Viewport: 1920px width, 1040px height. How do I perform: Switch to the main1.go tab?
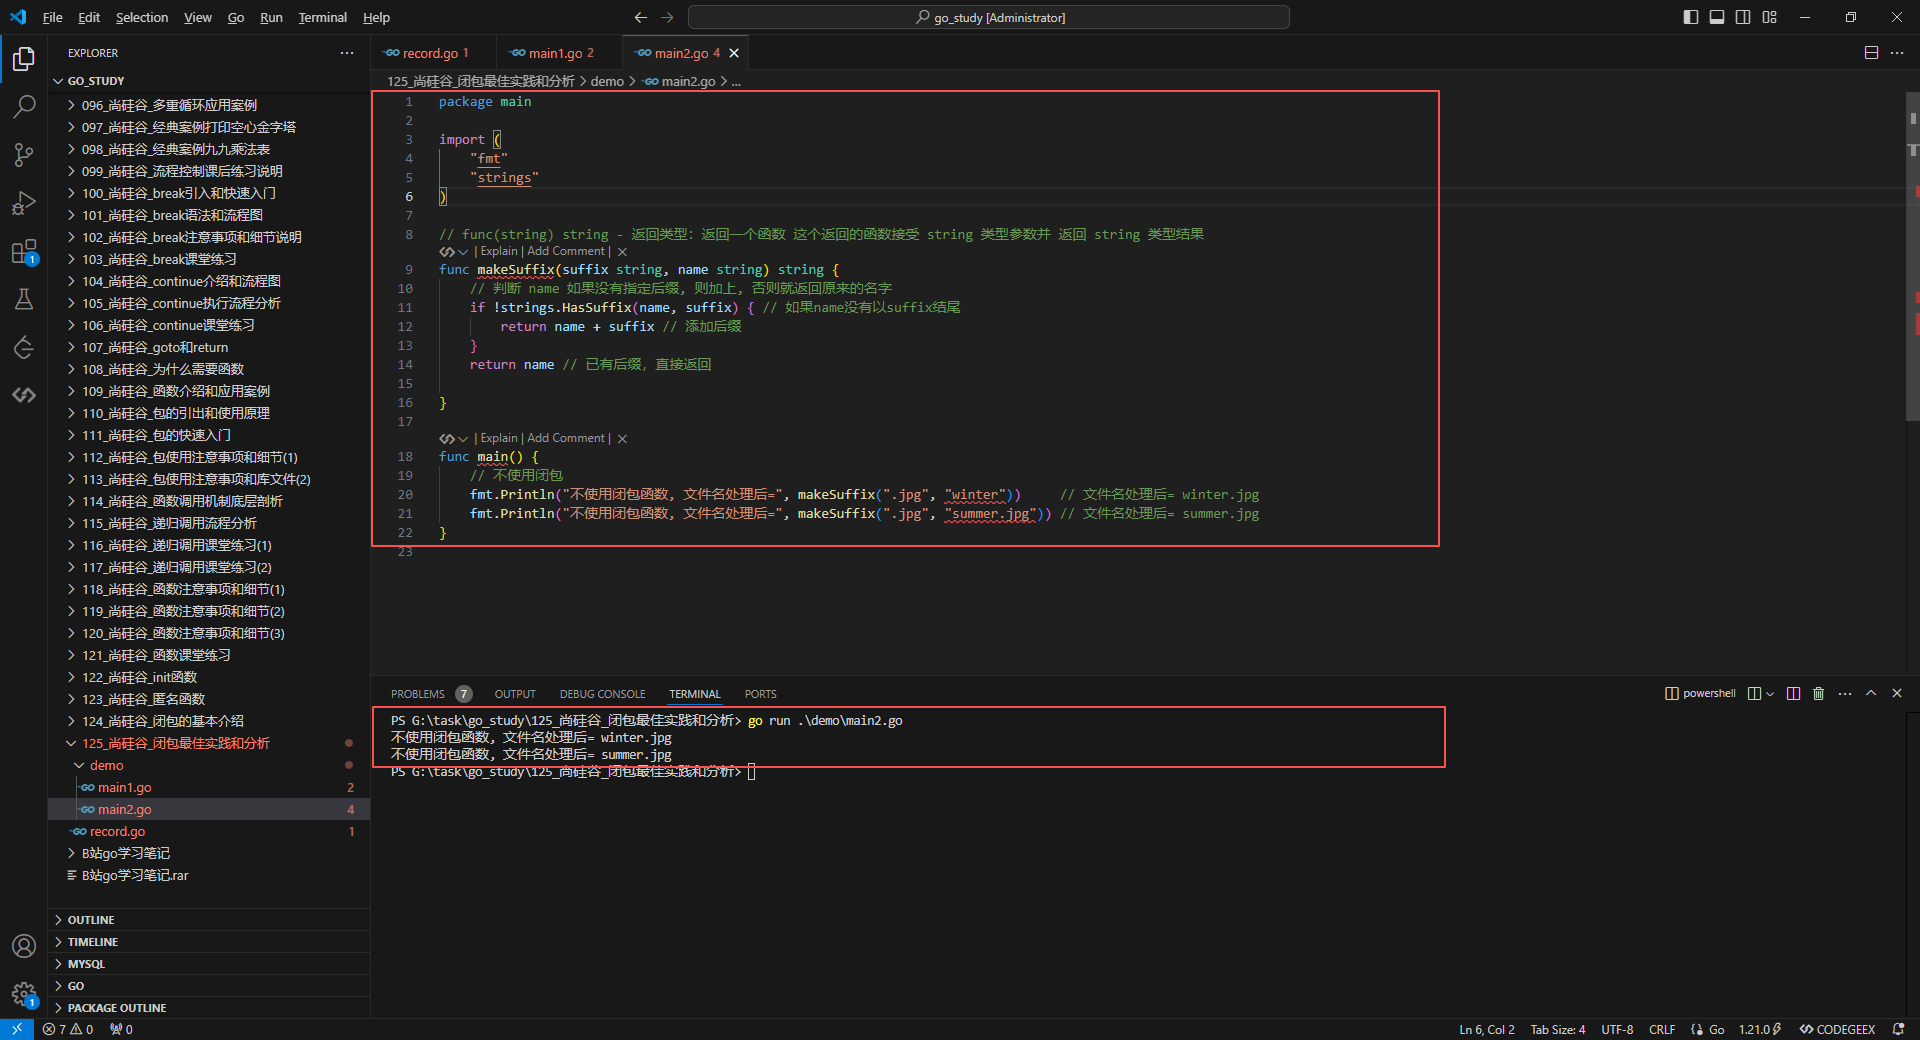tap(560, 53)
